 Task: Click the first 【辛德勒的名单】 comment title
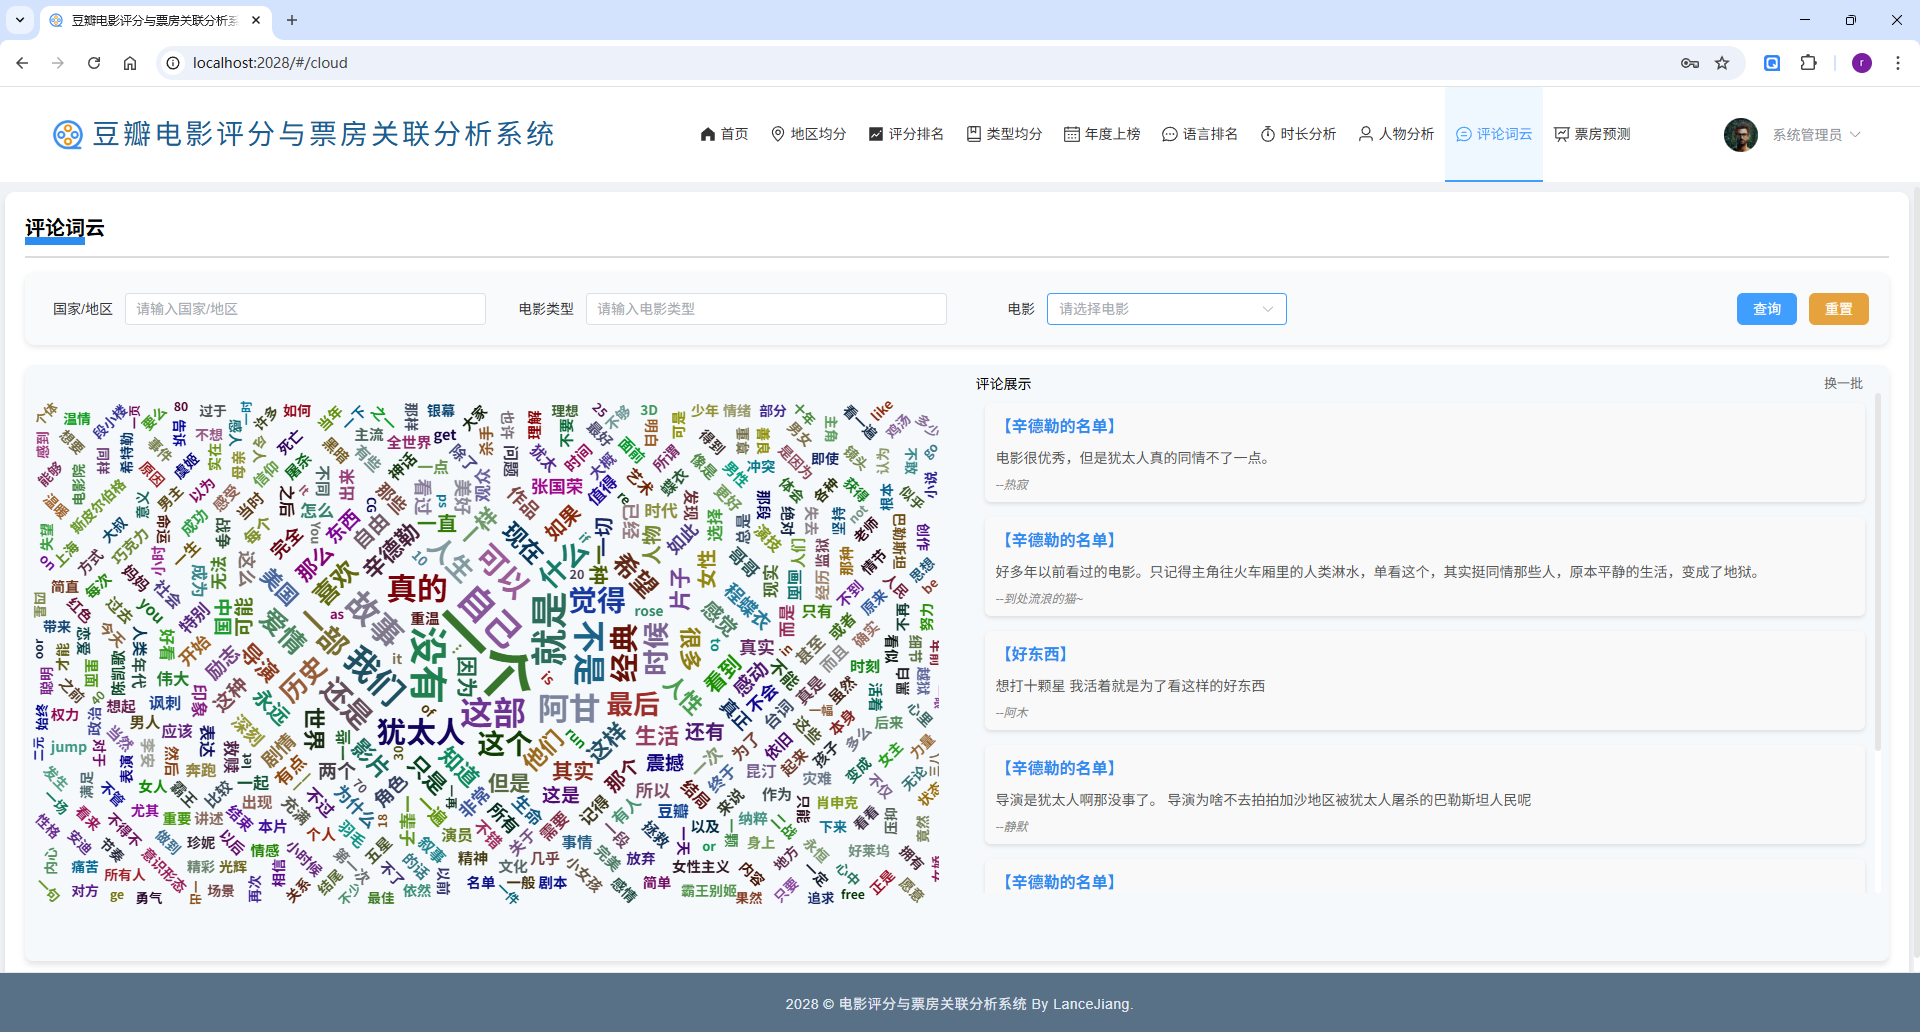click(x=1059, y=426)
